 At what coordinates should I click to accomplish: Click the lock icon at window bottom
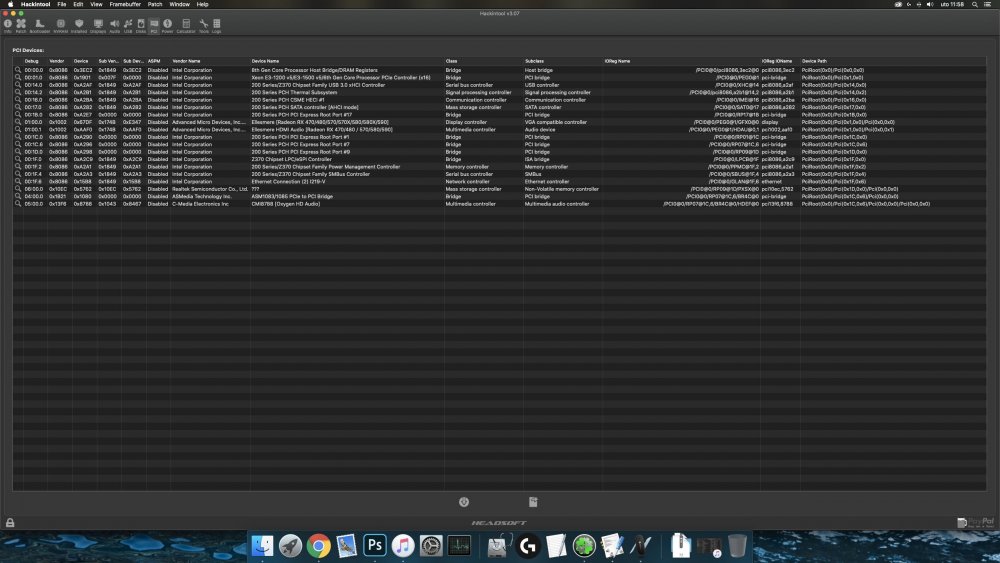(10, 522)
